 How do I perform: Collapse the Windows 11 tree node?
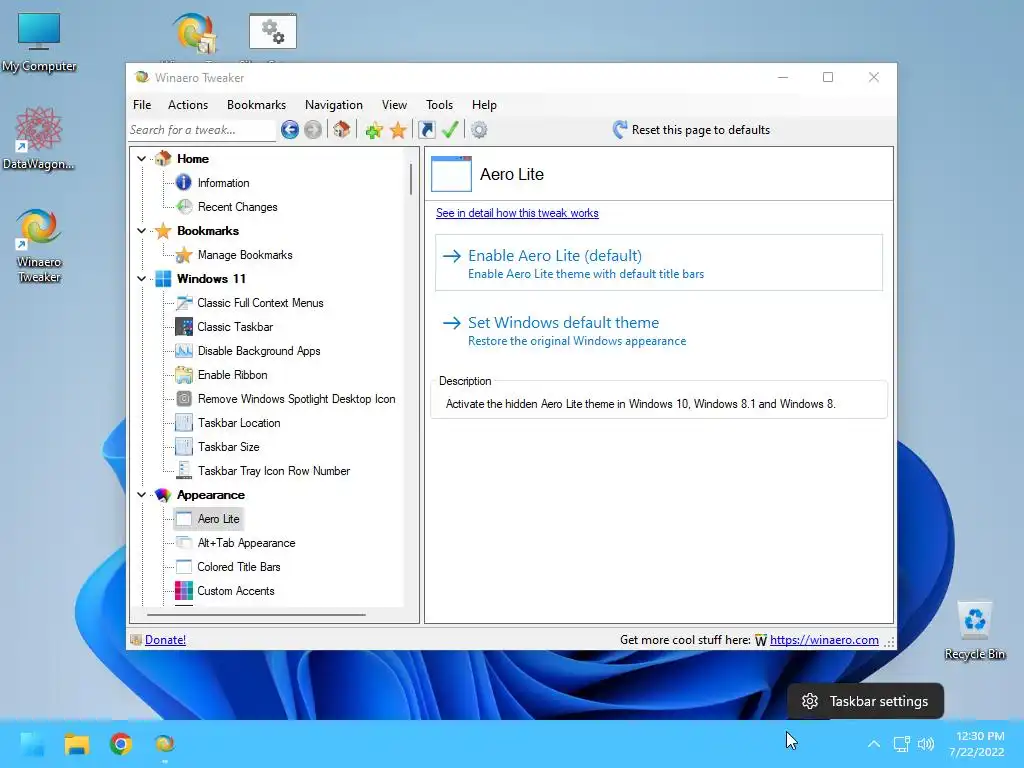141,279
